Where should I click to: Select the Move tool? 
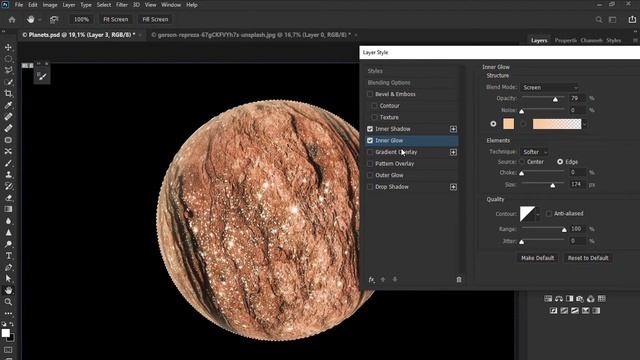8,47
